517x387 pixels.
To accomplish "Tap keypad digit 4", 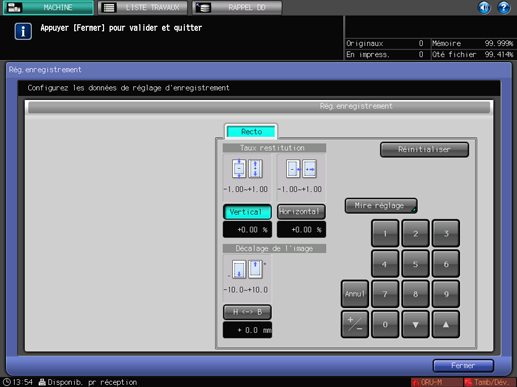I will (385, 264).
